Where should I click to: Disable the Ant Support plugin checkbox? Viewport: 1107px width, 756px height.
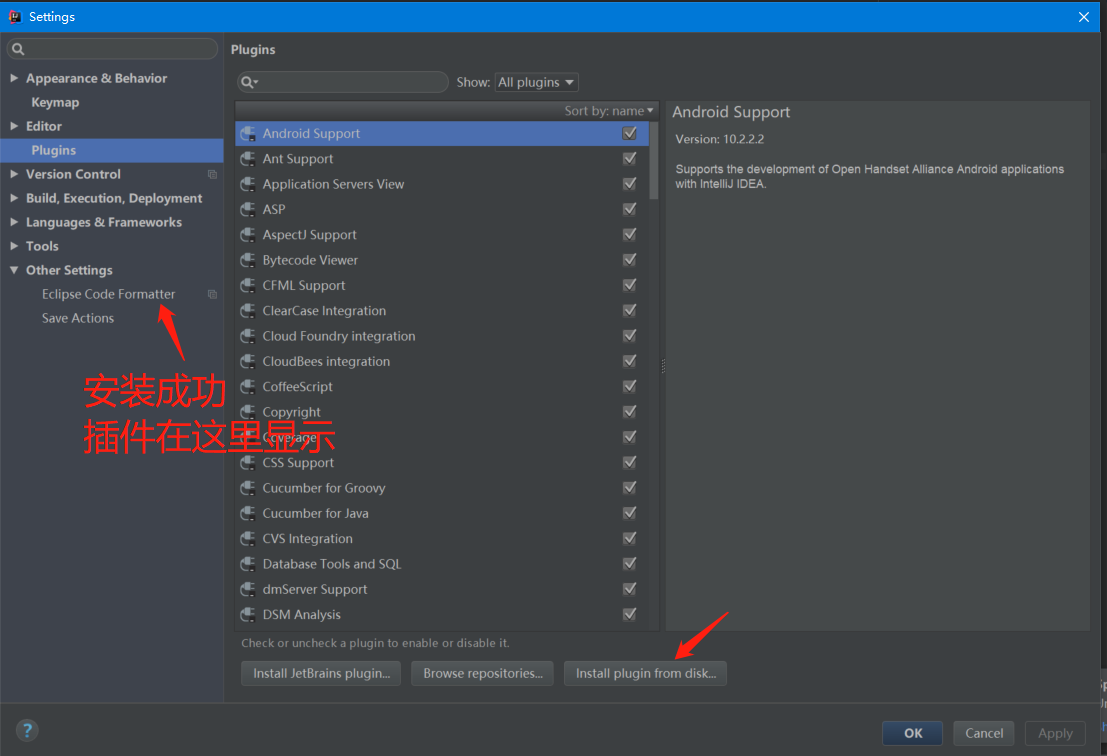coord(630,159)
